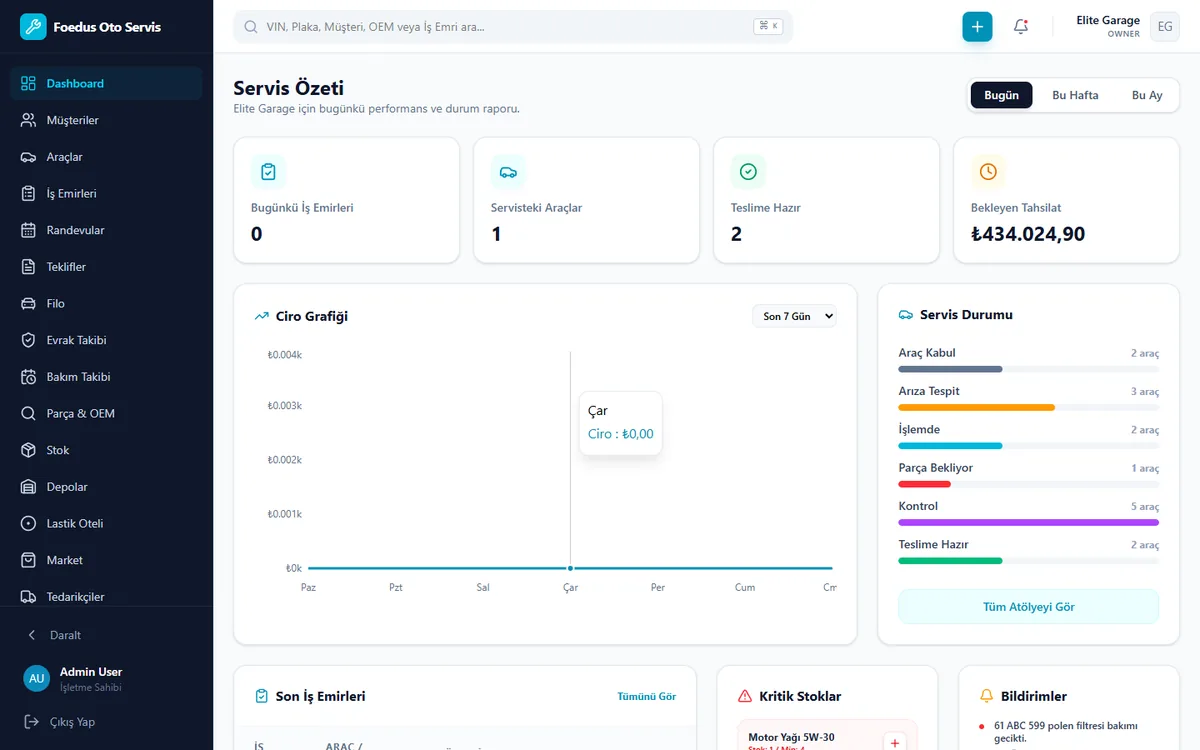Viewport: 1200px width, 750px height.
Task: Click the Kritik Stoklar warning triangle icon
Action: coord(744,696)
